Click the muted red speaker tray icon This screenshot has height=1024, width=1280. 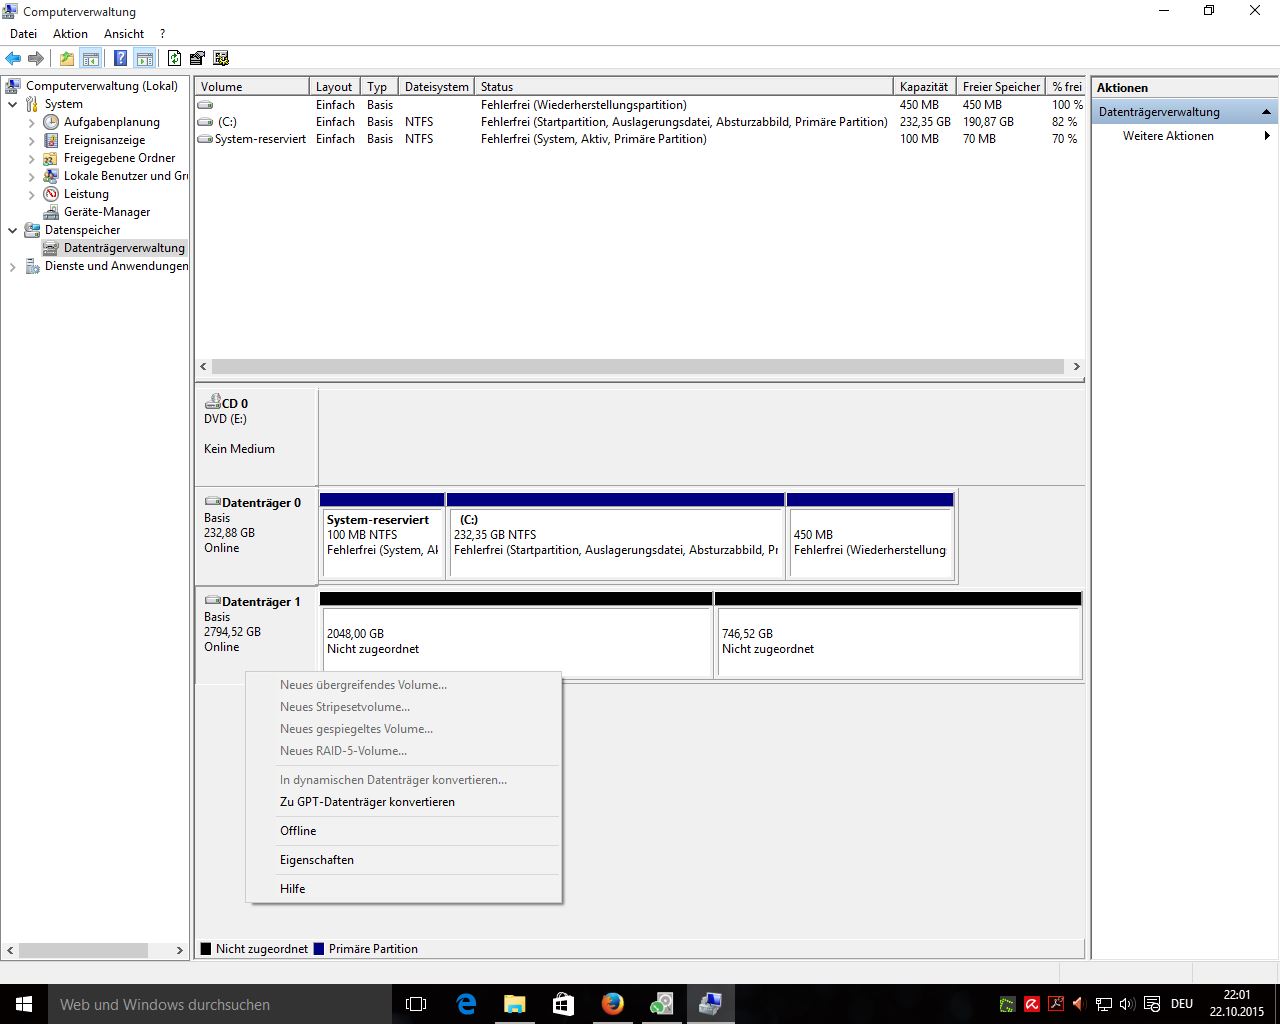[1079, 1004]
